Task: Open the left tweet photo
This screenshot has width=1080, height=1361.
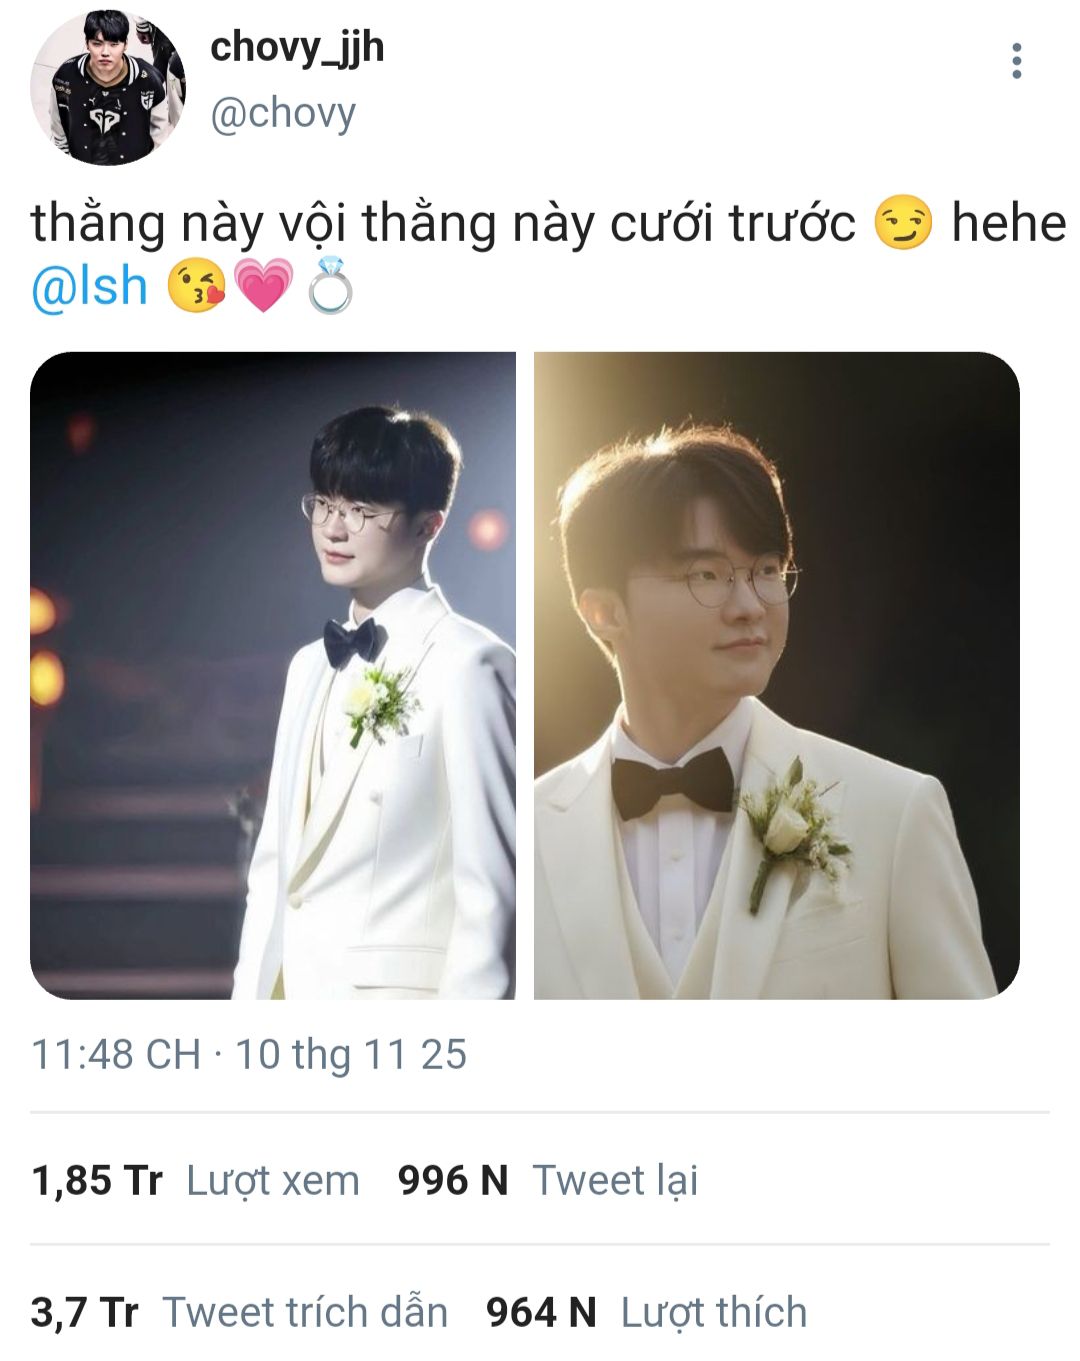Action: (273, 675)
